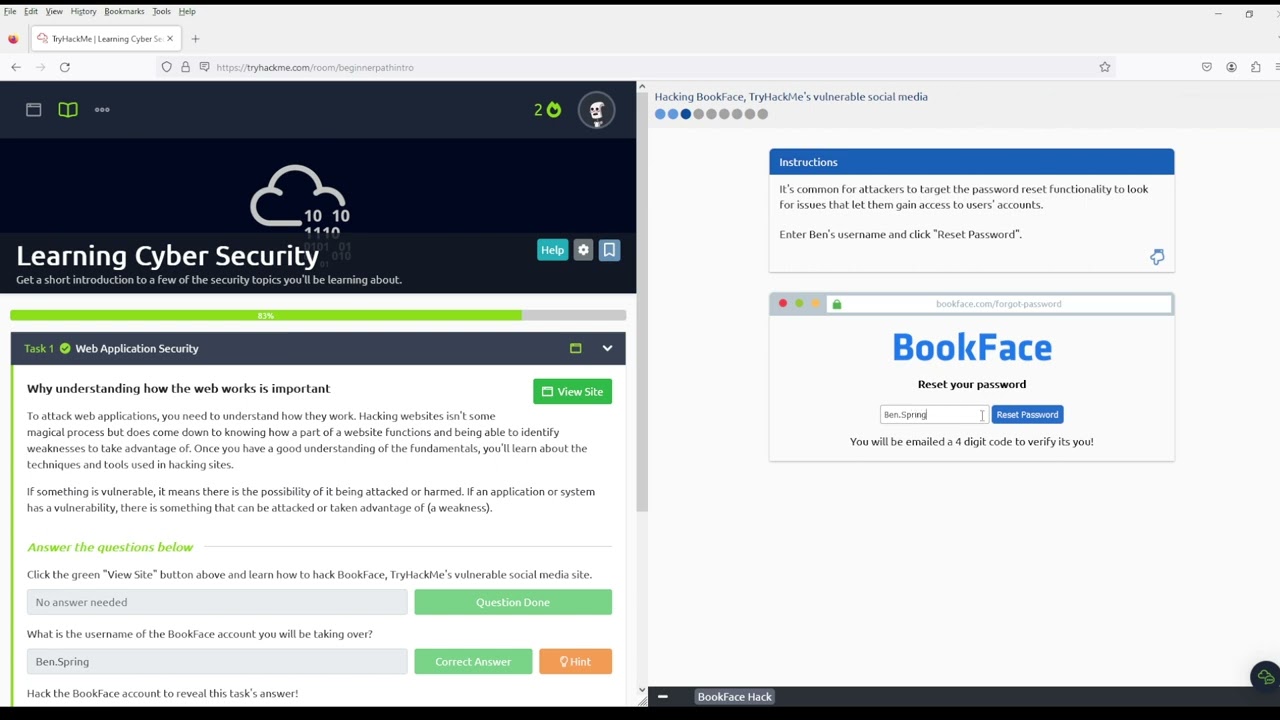Click the first step dot under Hacking BookFace

point(660,114)
